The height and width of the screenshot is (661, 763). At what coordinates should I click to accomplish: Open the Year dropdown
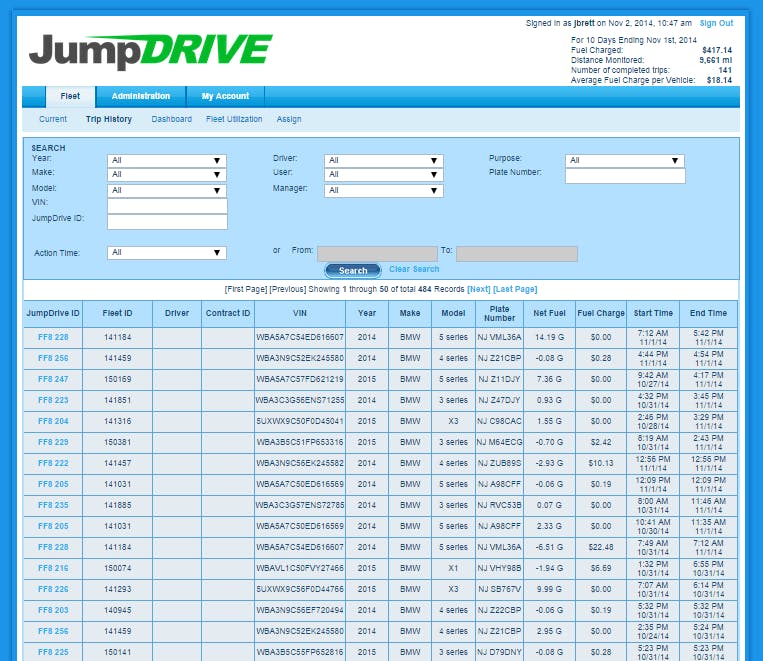click(166, 160)
